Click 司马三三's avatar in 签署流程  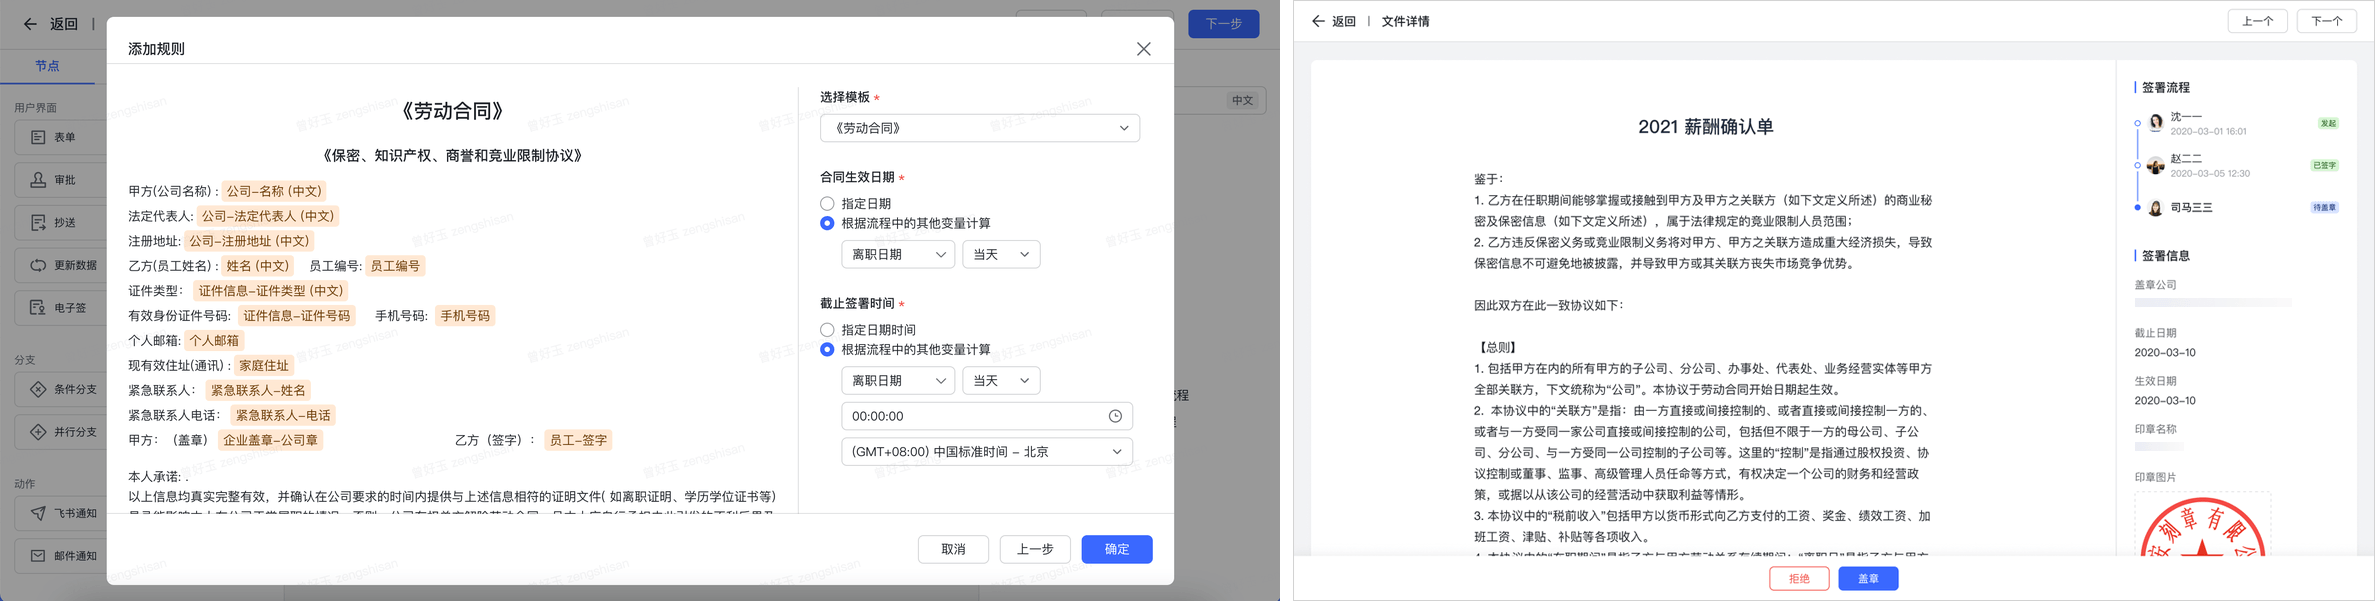click(2156, 208)
